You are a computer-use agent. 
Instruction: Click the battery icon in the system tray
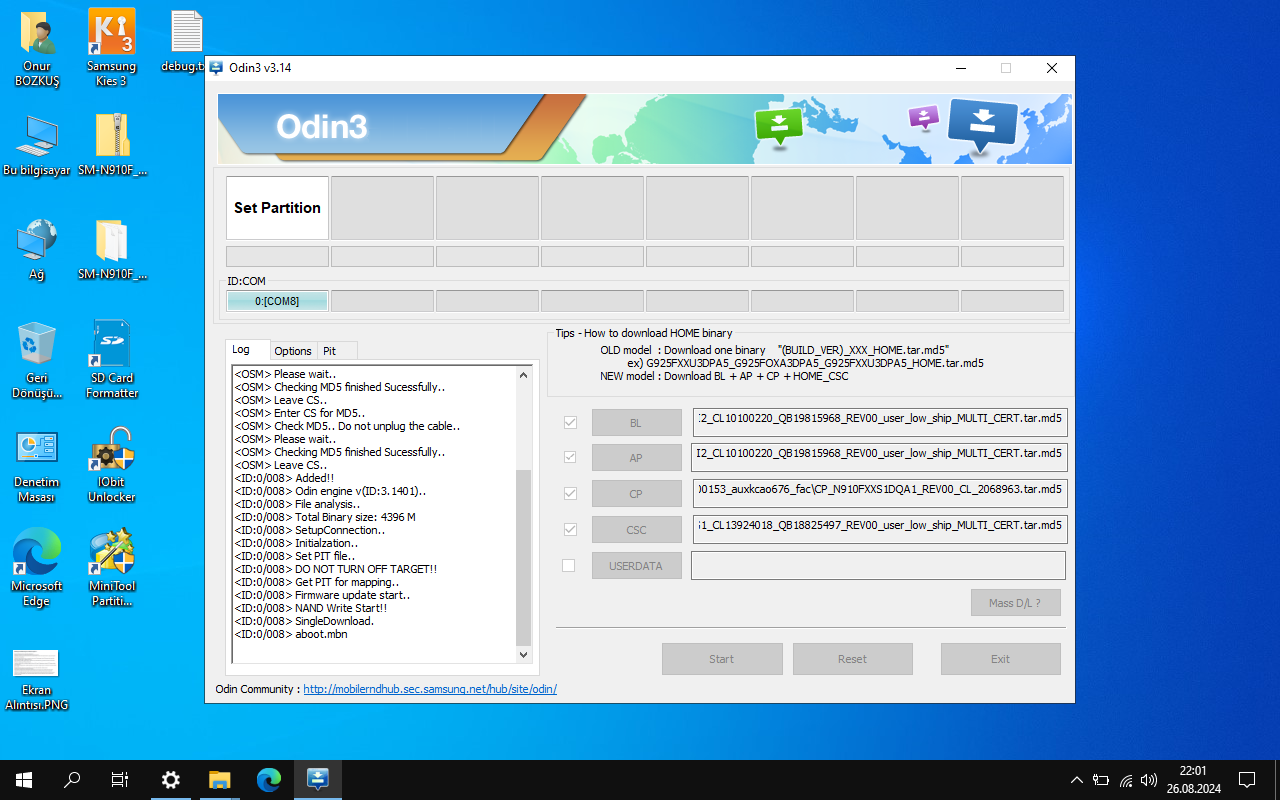[1101, 780]
